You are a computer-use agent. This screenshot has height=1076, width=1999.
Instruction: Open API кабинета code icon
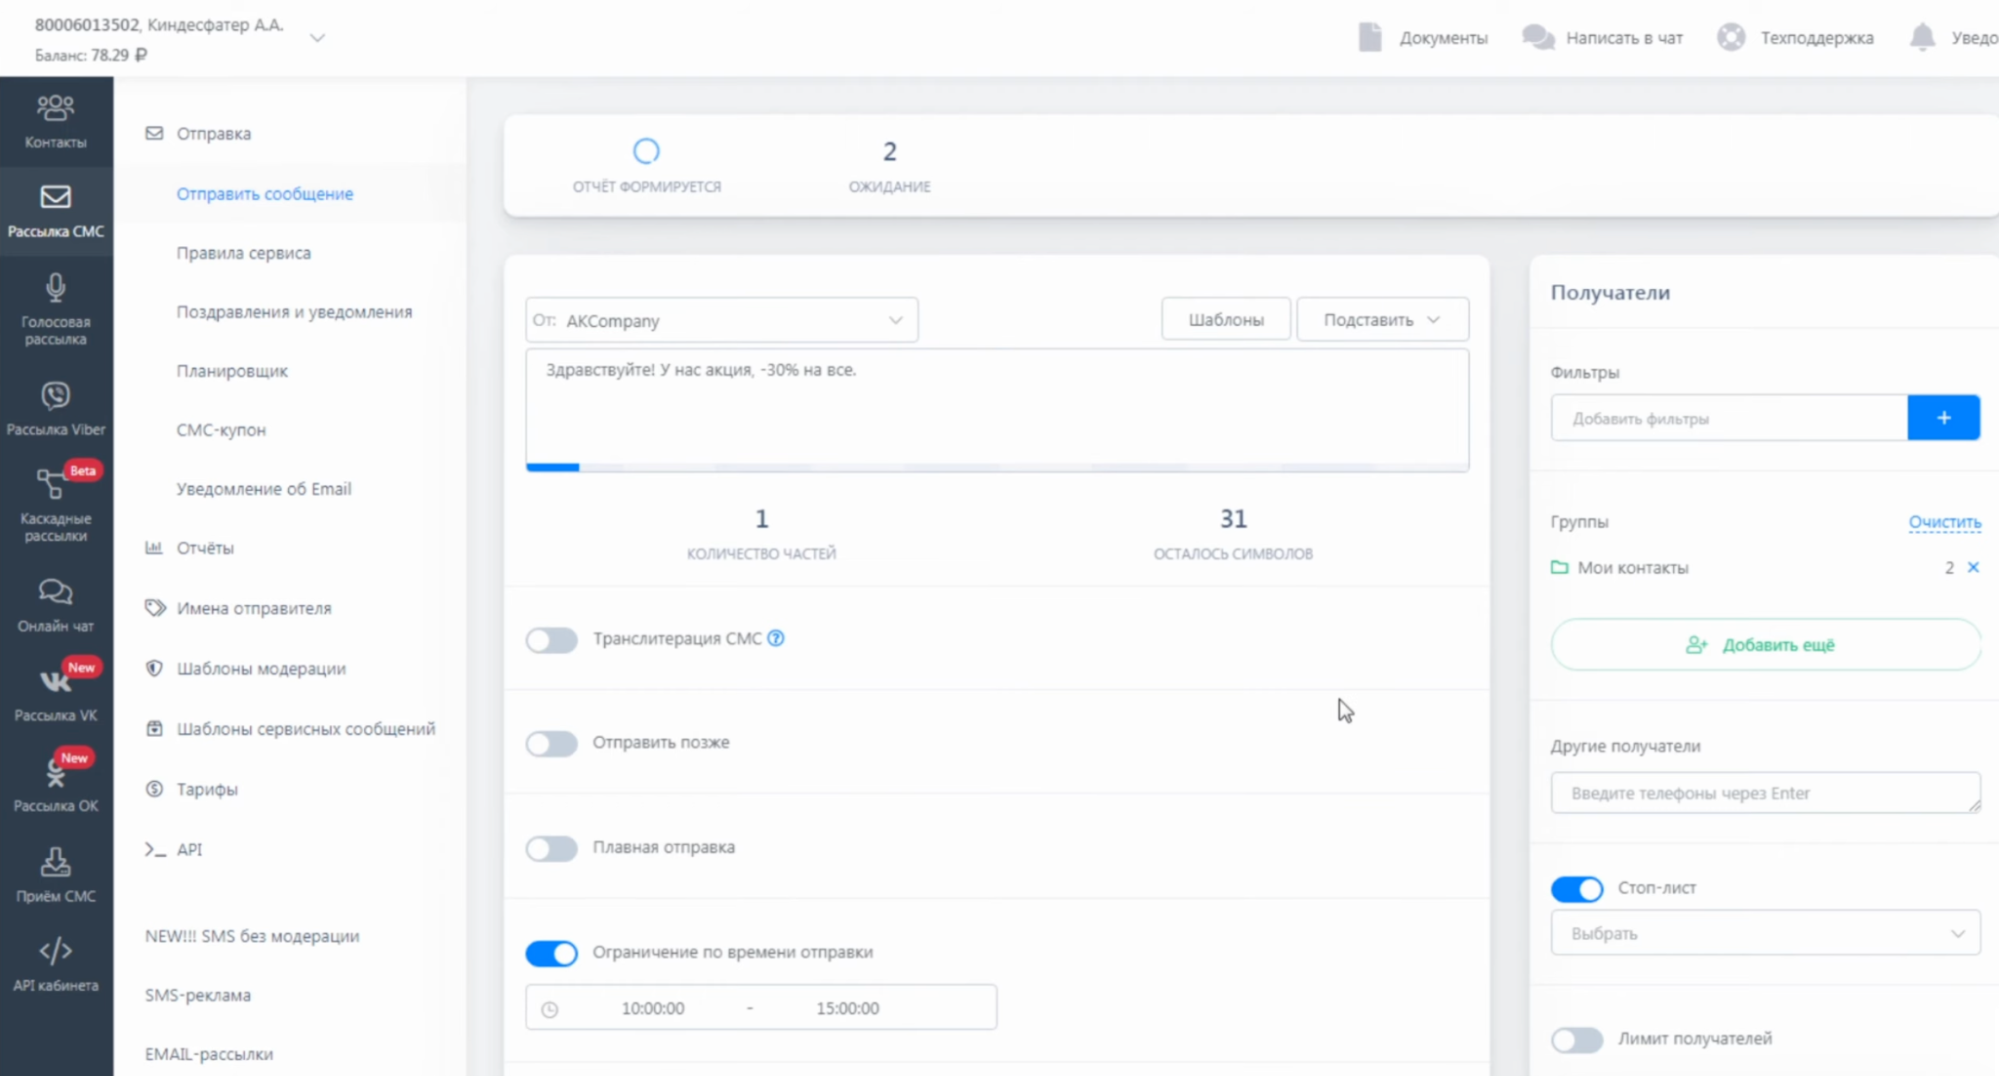click(x=56, y=950)
